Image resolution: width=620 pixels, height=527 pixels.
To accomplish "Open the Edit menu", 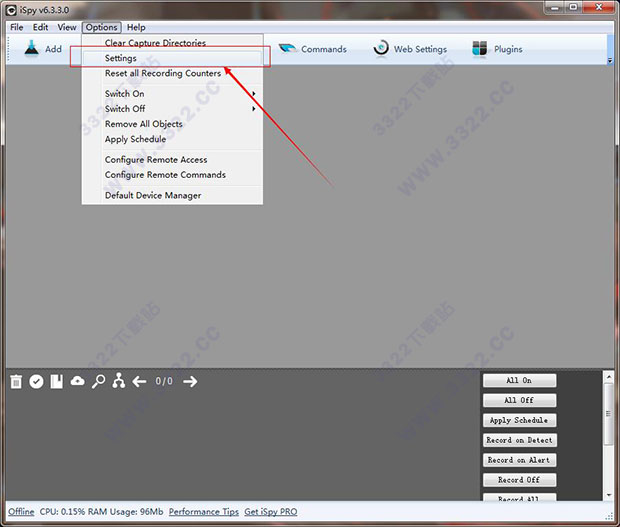I will [x=40, y=27].
